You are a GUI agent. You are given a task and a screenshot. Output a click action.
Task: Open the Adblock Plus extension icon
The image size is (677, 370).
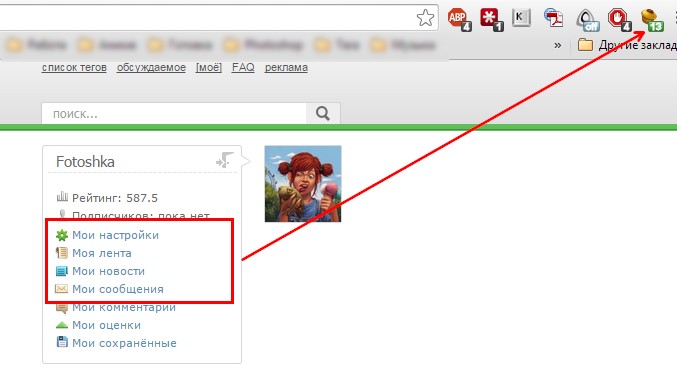click(459, 19)
